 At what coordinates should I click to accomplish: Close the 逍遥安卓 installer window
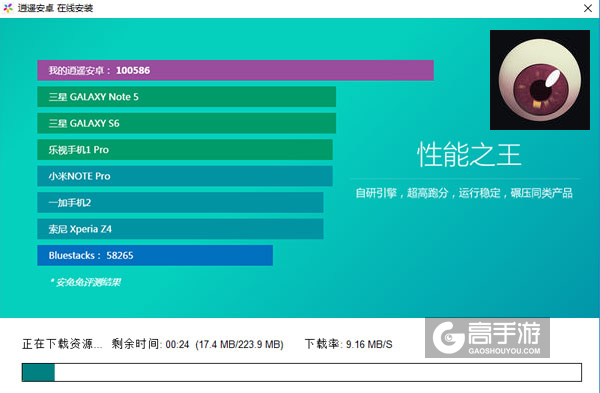tap(588, 8)
